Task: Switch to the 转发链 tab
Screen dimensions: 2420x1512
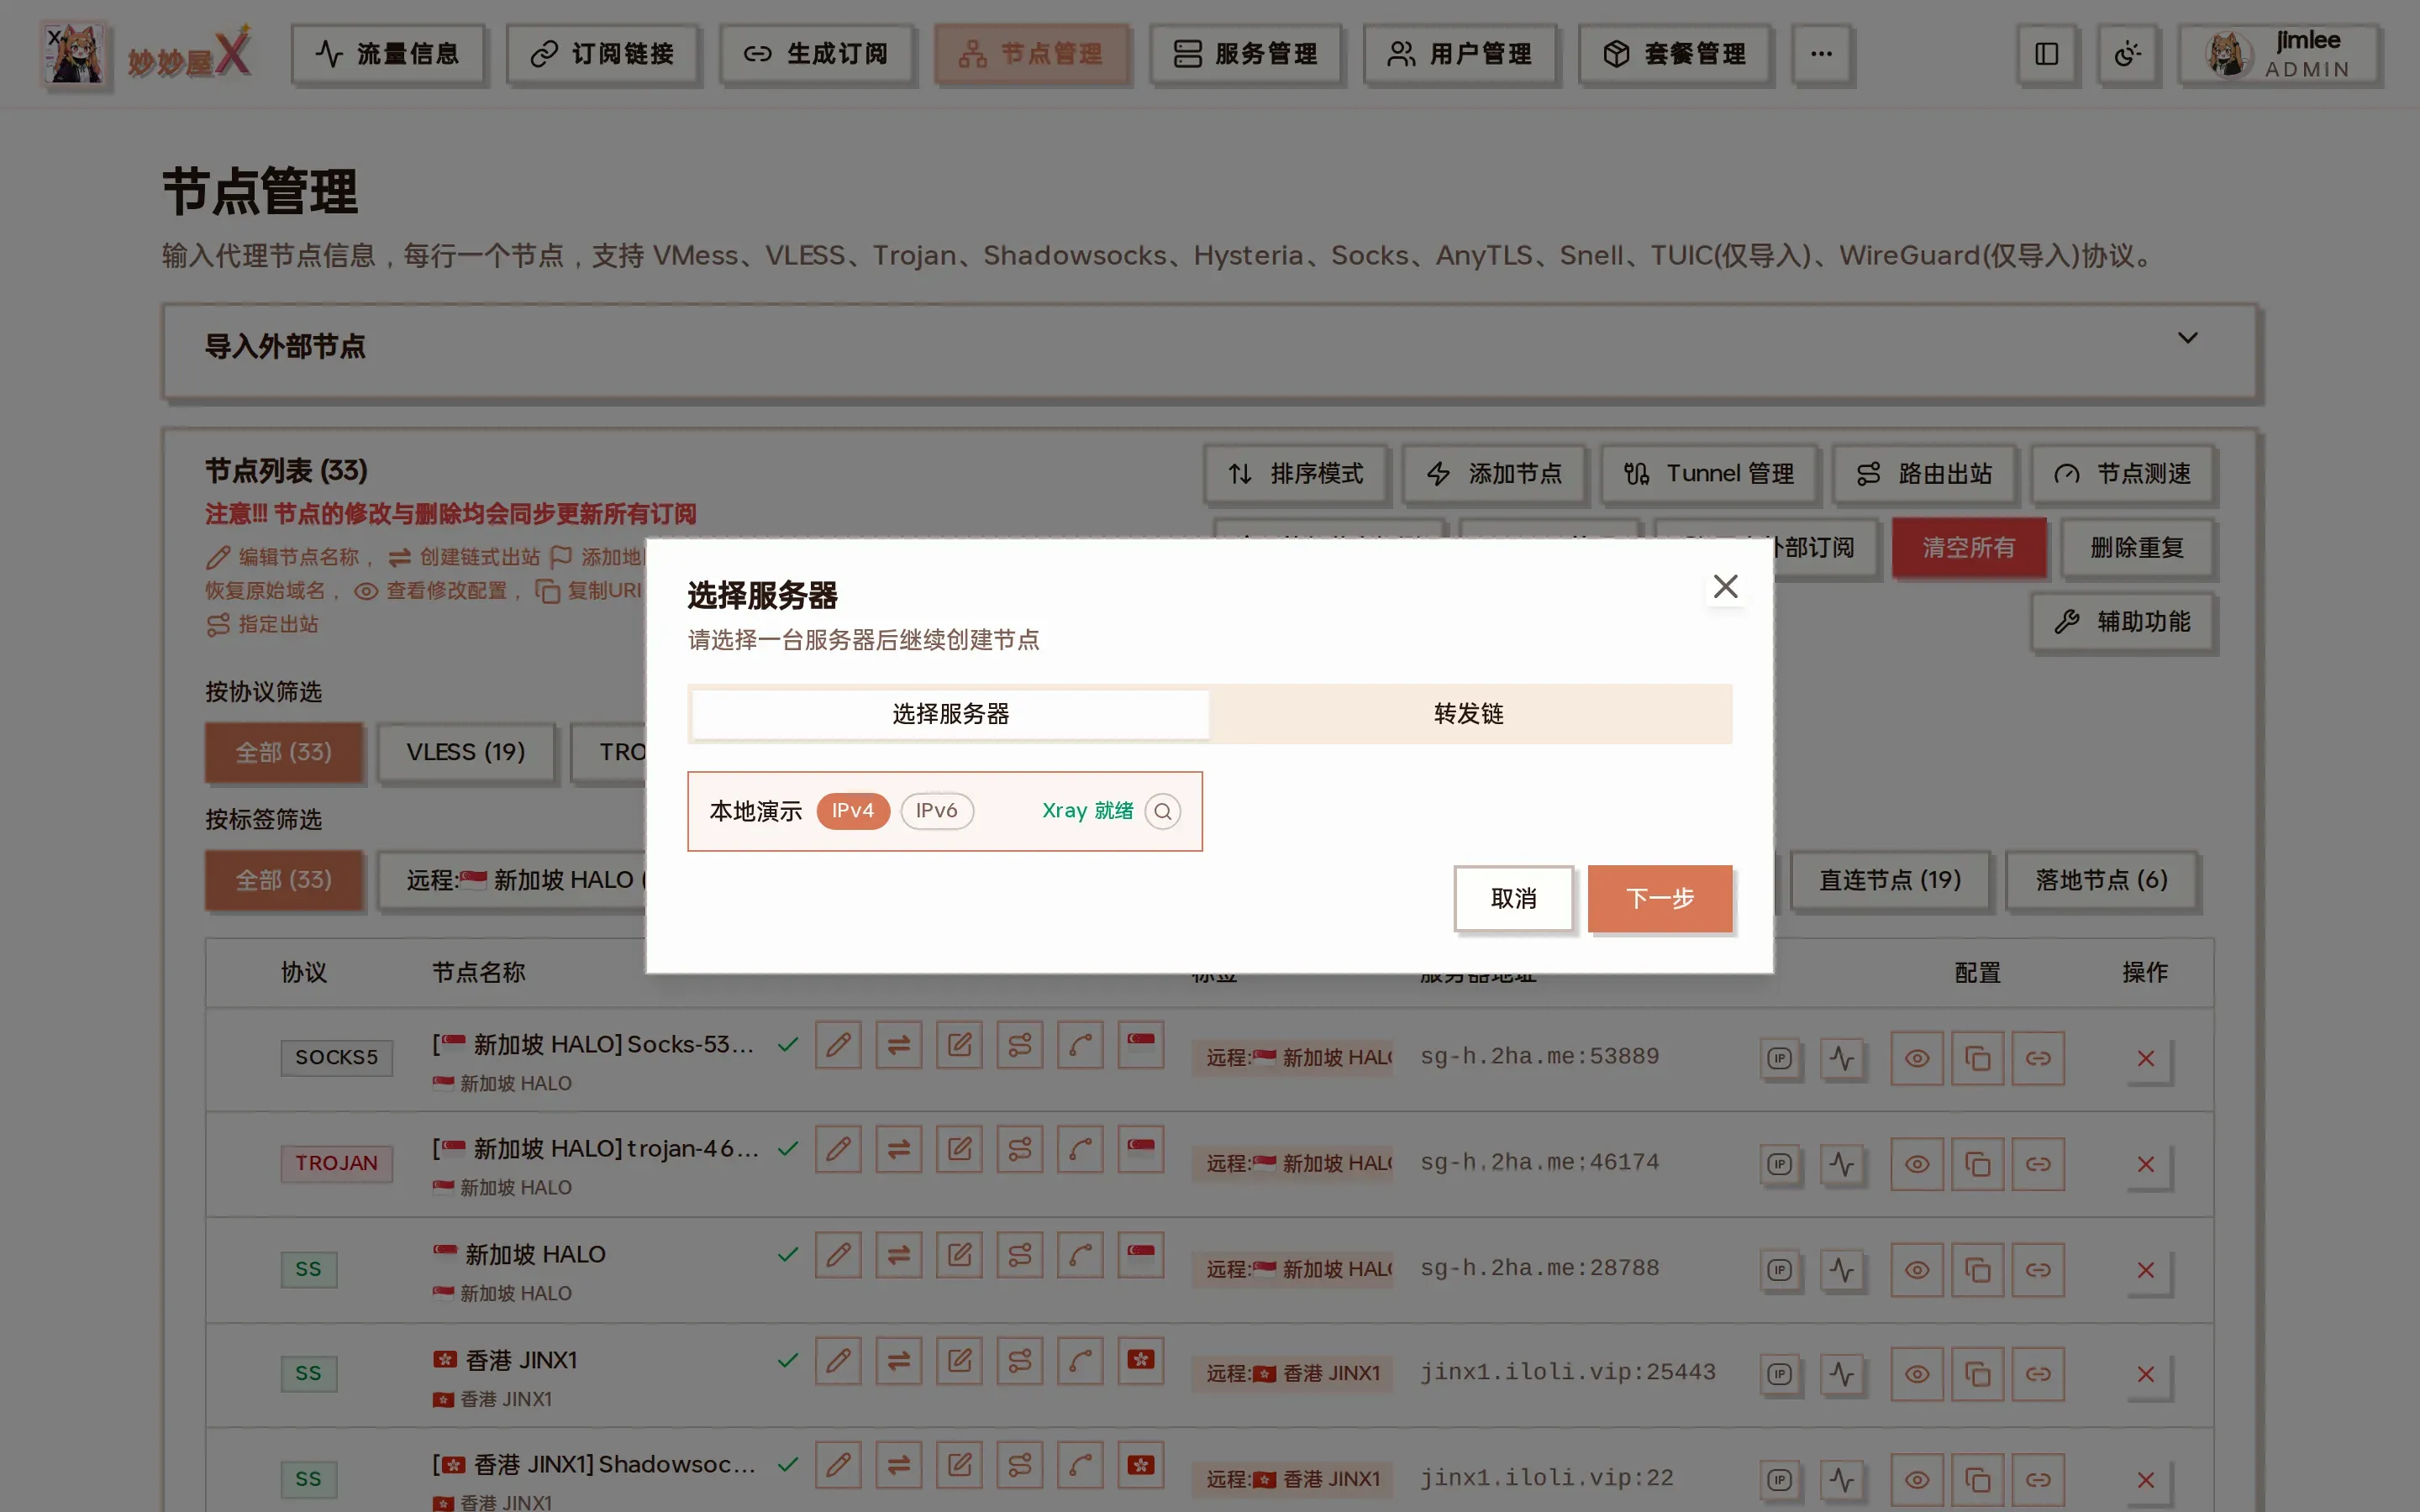Action: pyautogui.click(x=1469, y=714)
